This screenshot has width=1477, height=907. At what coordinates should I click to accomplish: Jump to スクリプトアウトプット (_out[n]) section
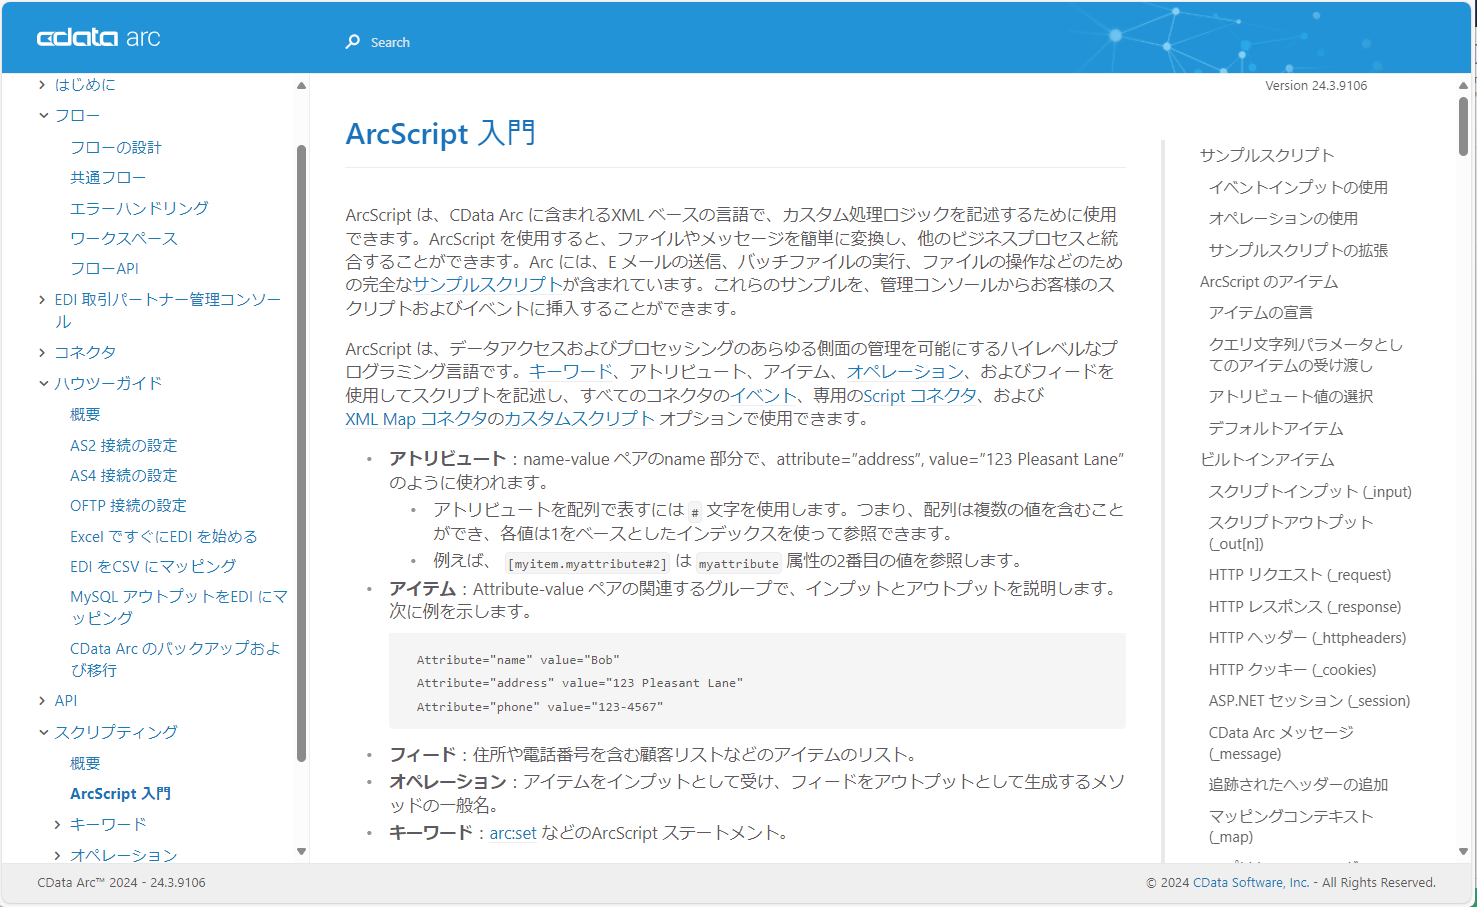tap(1291, 533)
